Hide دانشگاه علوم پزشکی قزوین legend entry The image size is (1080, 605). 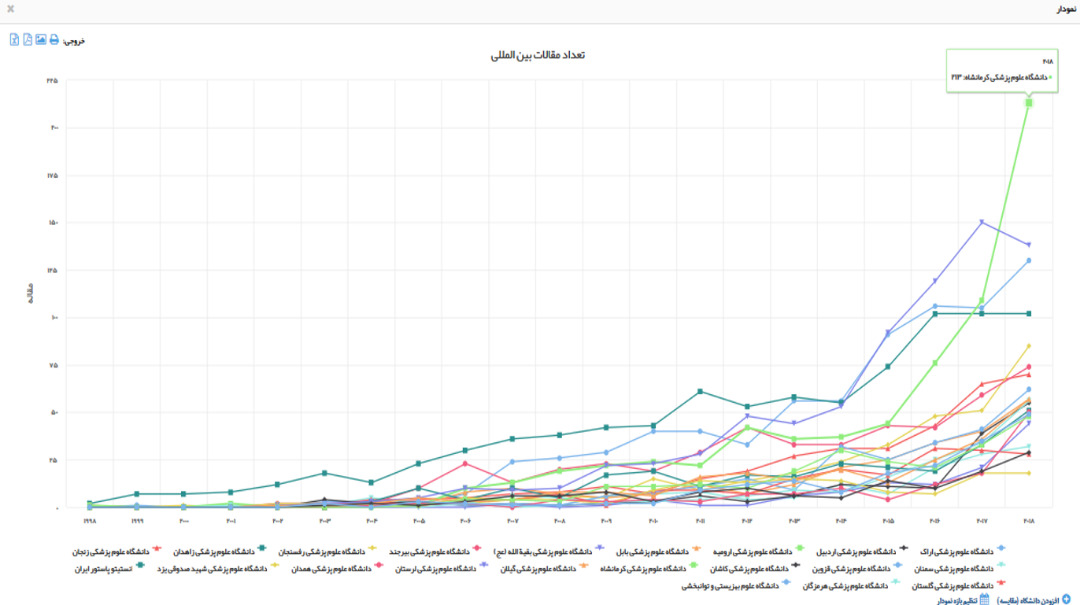tap(857, 568)
